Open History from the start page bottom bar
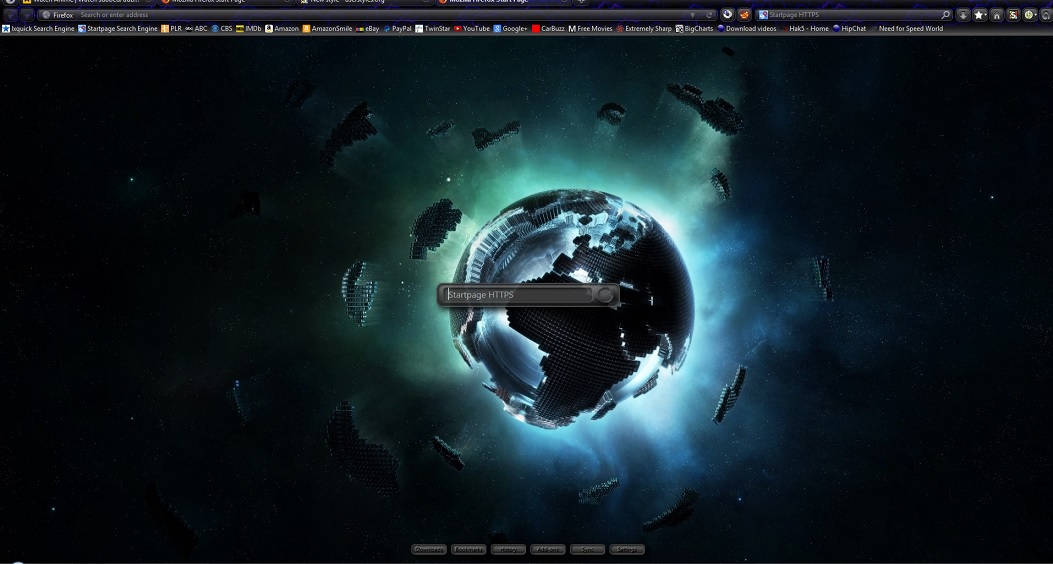Image resolution: width=1053 pixels, height=564 pixels. coord(508,549)
